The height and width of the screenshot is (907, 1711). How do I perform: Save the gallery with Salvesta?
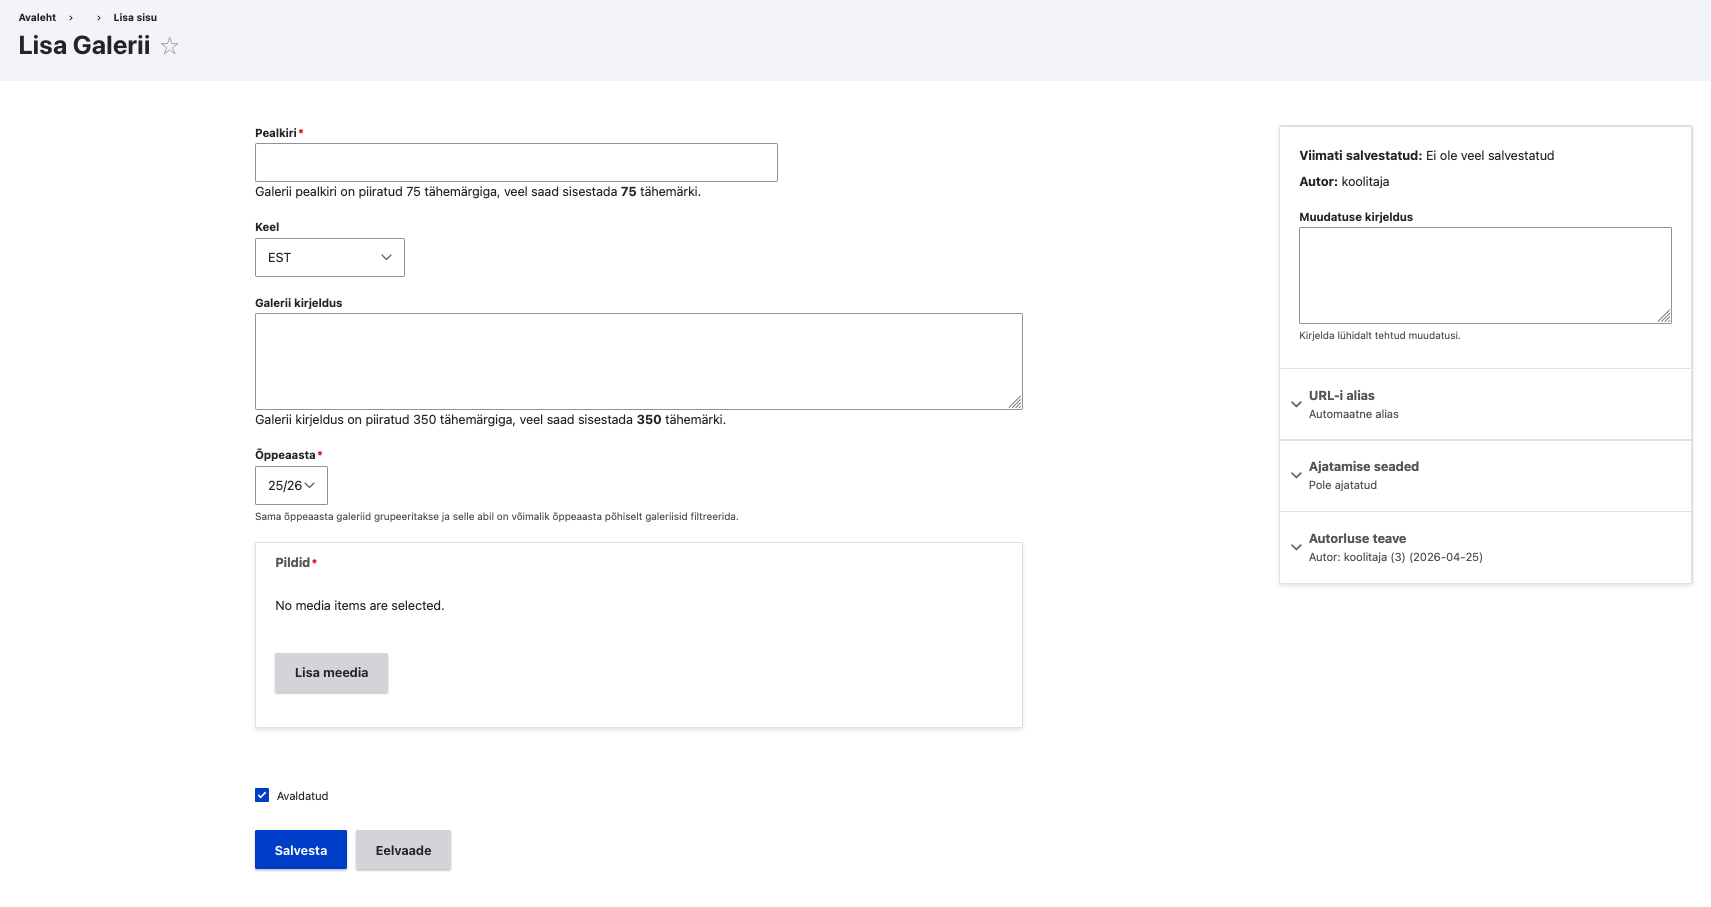300,850
